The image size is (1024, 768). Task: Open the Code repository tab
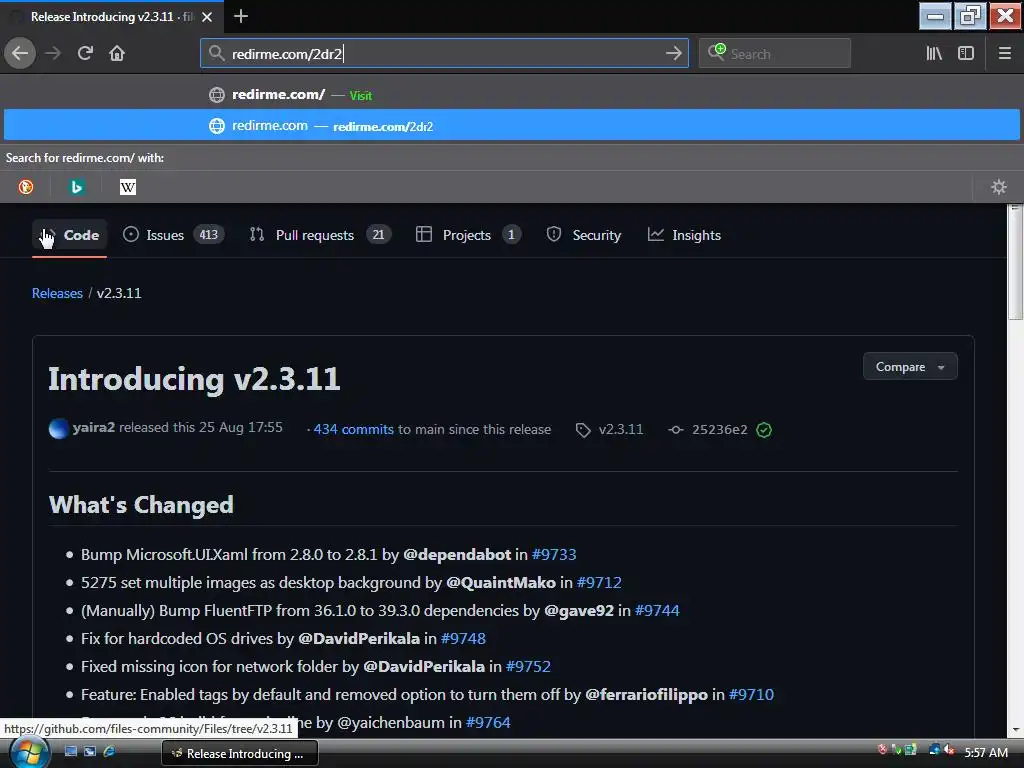tap(69, 235)
